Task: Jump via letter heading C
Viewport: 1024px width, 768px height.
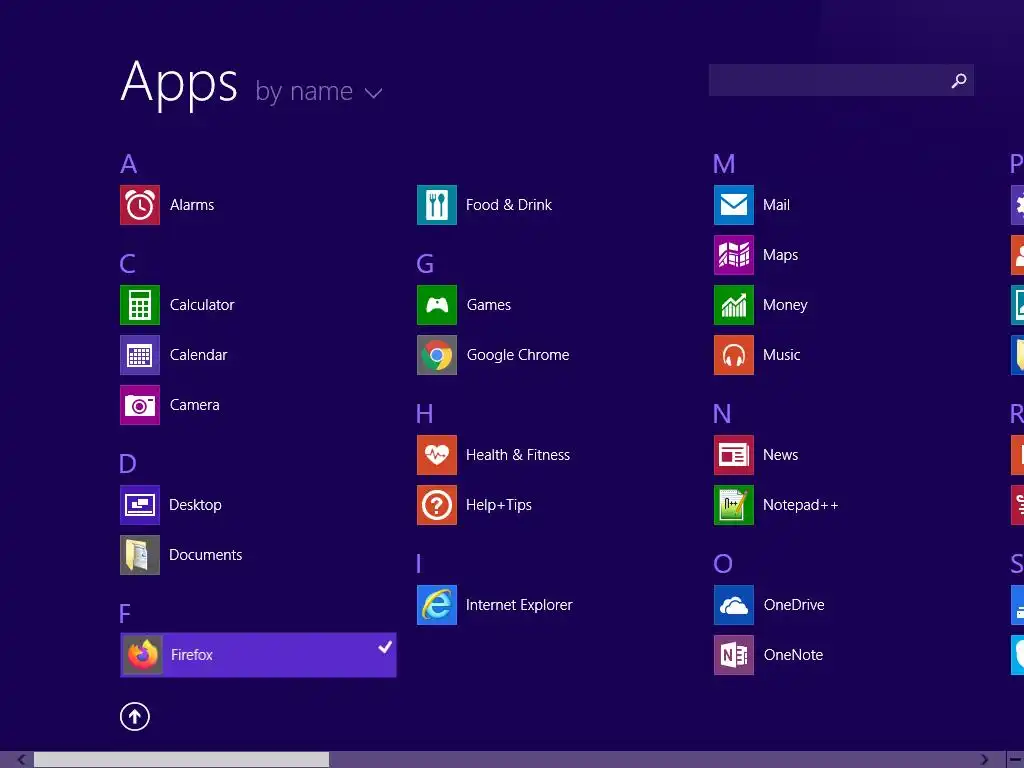Action: (128, 264)
